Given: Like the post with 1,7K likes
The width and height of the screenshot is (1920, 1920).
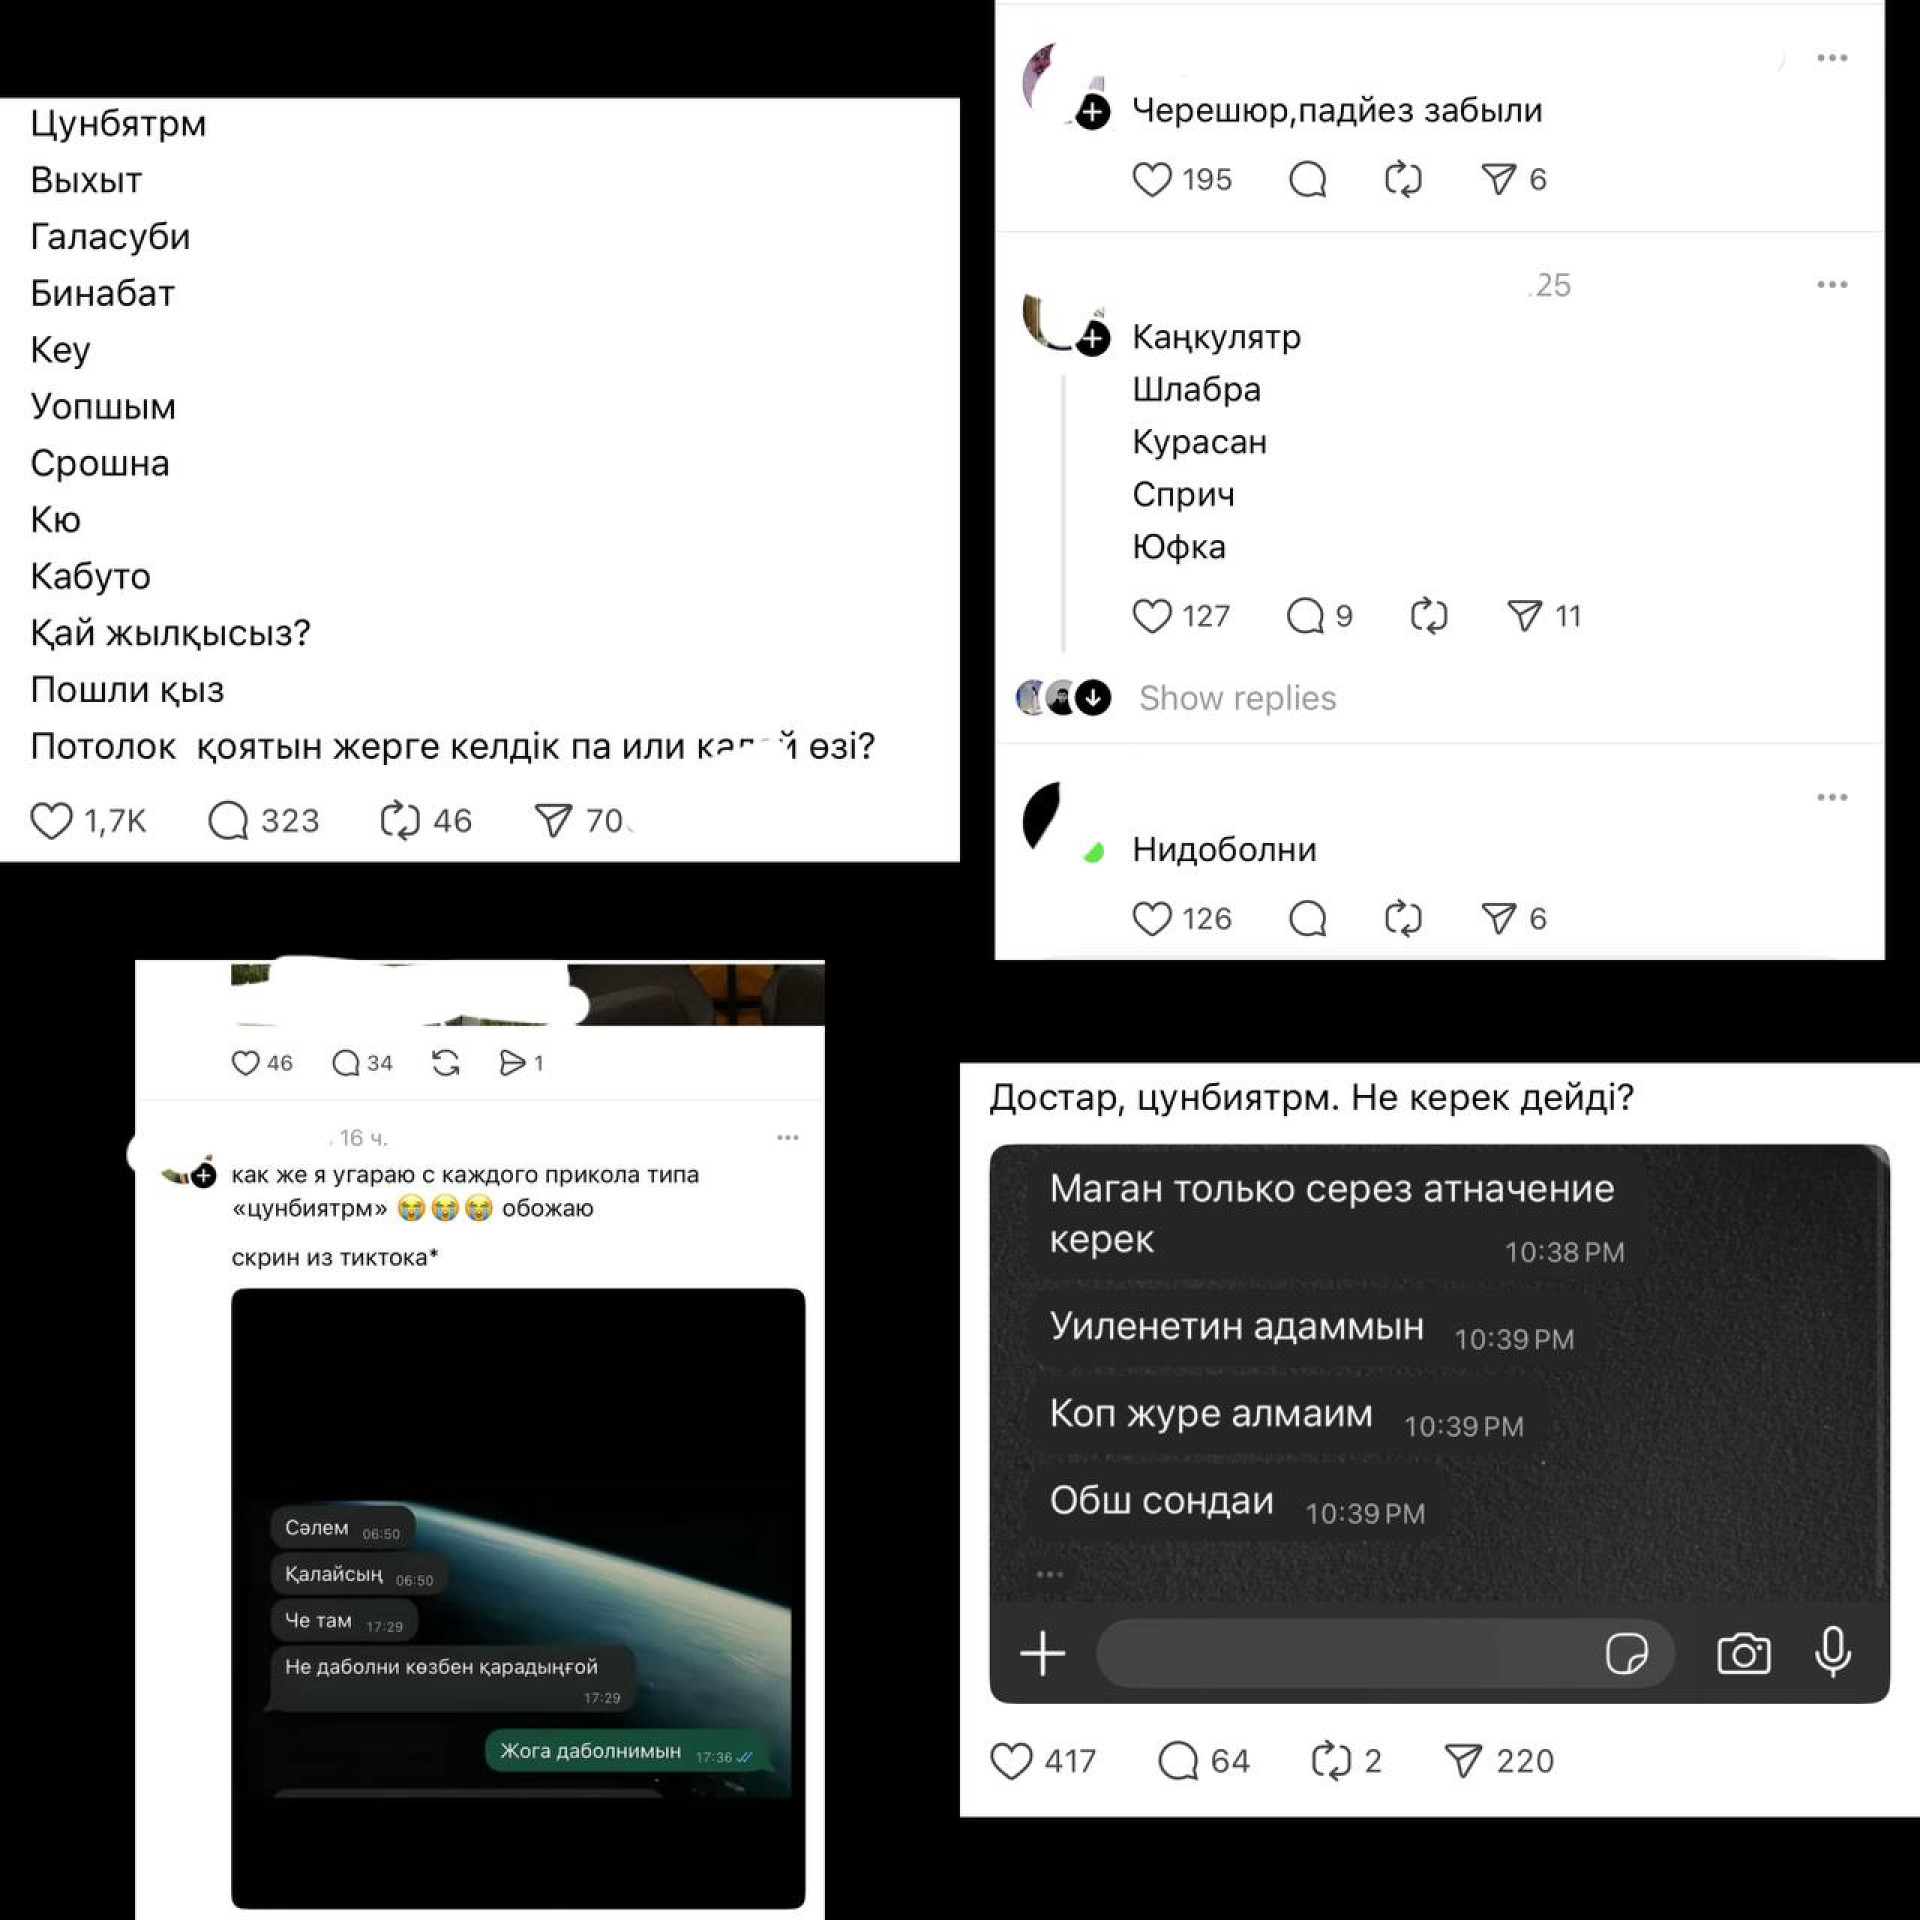Looking at the screenshot, I should [x=51, y=820].
